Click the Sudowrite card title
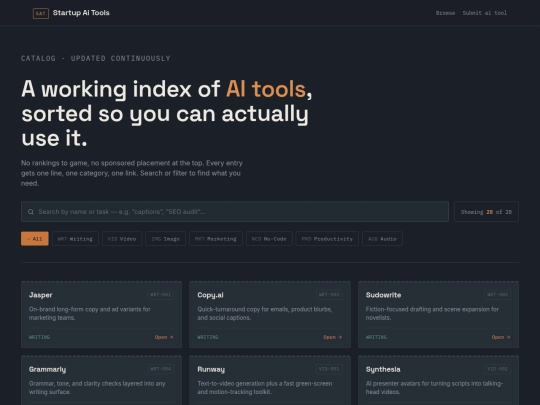 [x=383, y=295]
